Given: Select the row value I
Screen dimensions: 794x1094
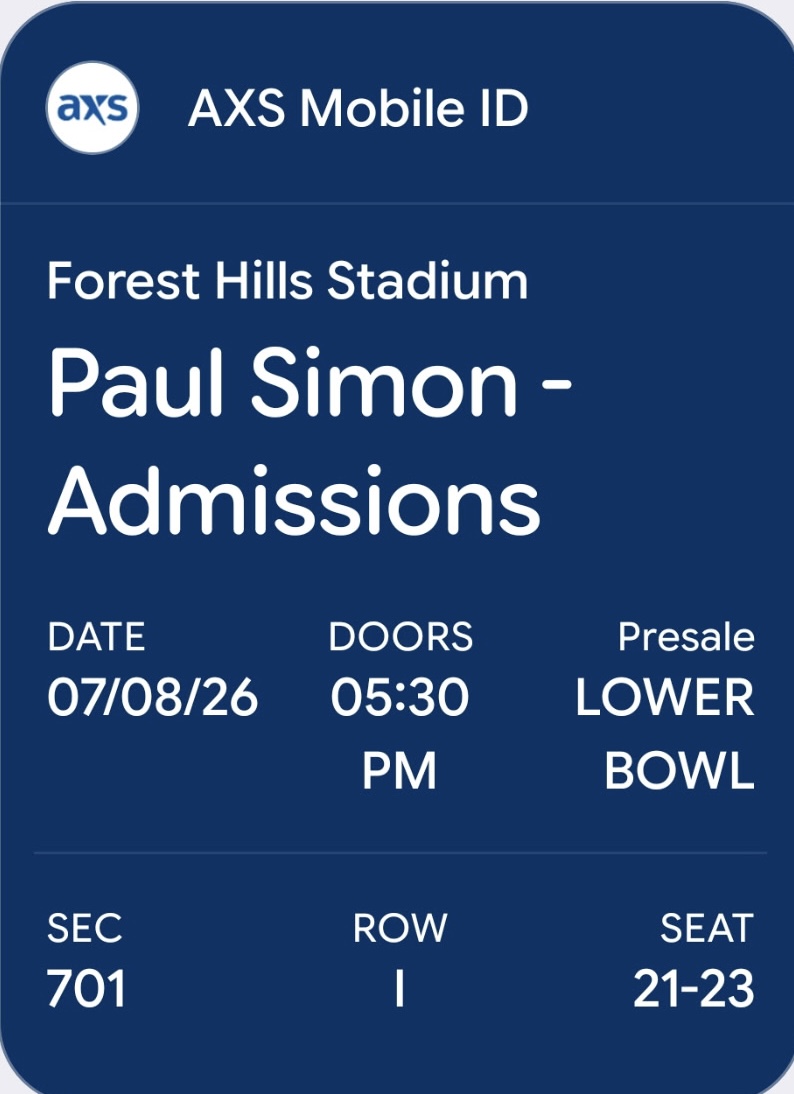Looking at the screenshot, I should (x=400, y=988).
